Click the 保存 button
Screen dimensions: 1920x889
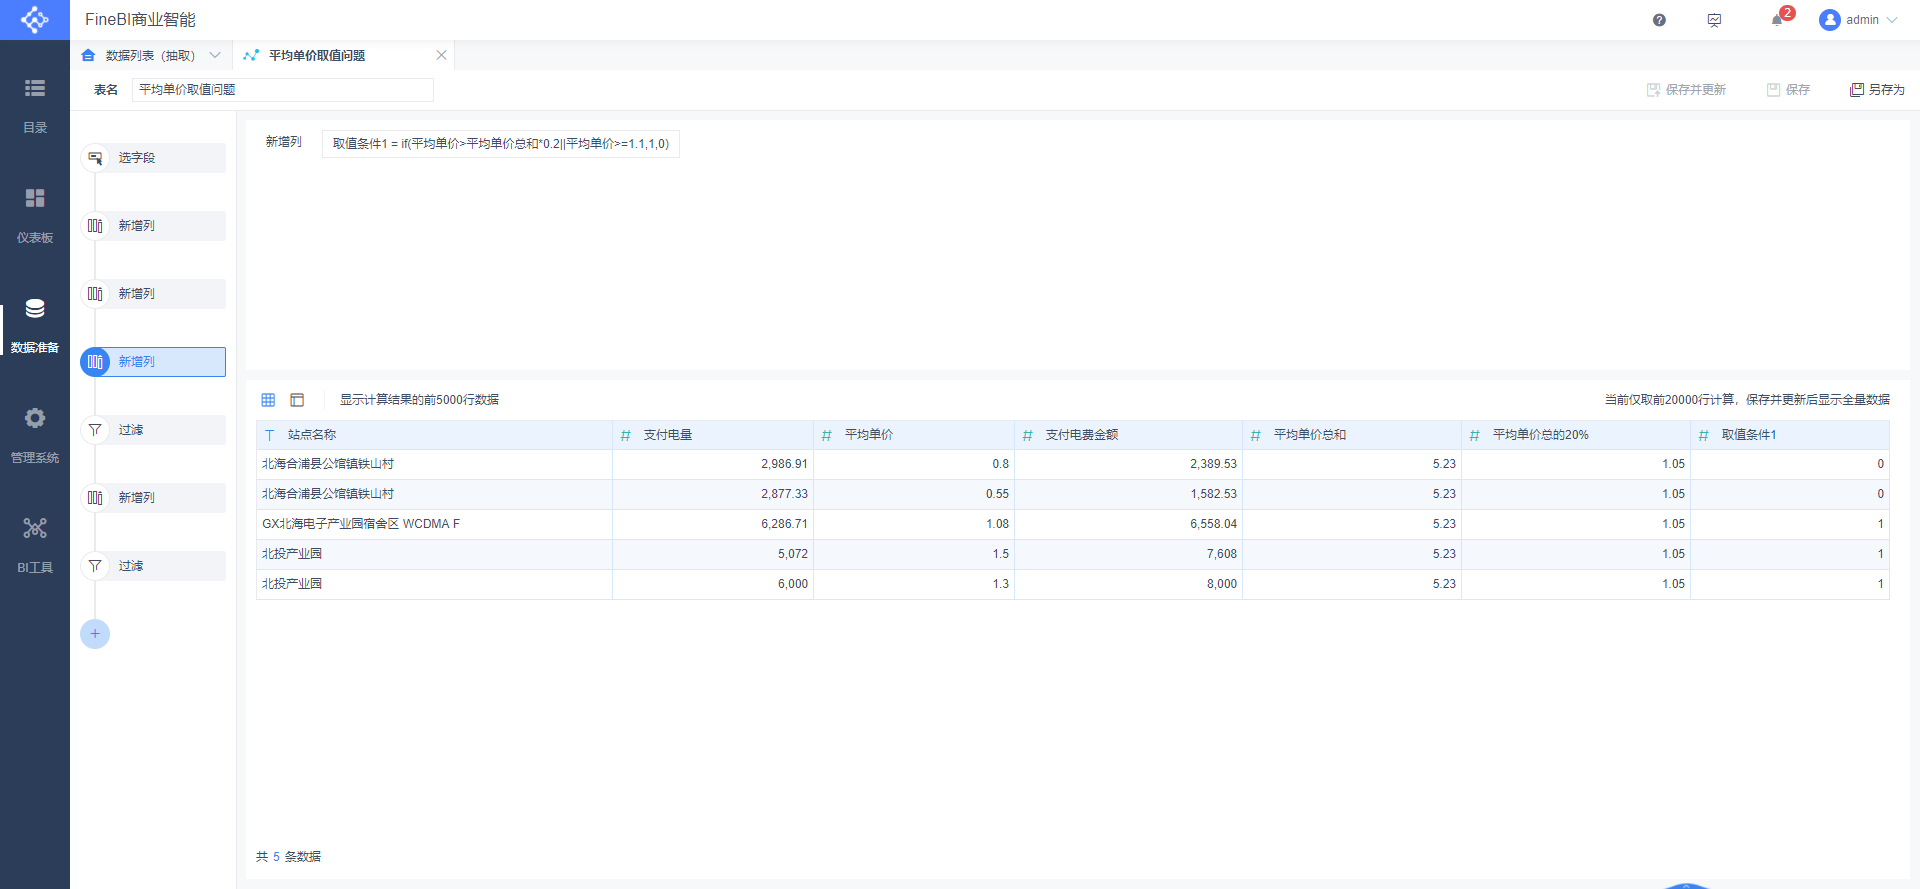(x=1788, y=90)
